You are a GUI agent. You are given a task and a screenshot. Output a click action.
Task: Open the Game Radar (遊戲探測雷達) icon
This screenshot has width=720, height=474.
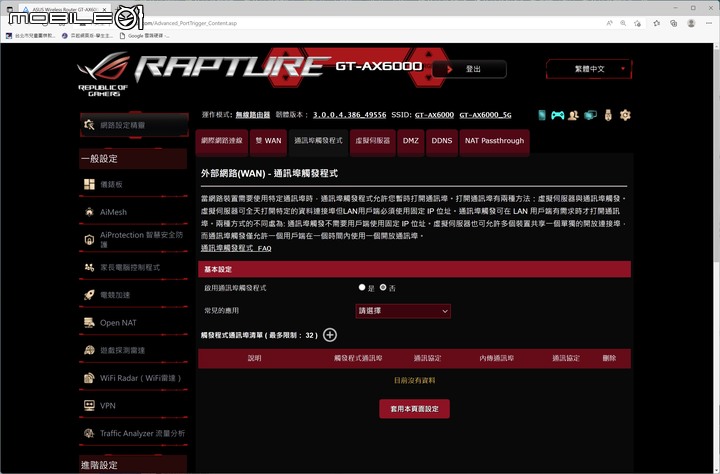point(89,350)
